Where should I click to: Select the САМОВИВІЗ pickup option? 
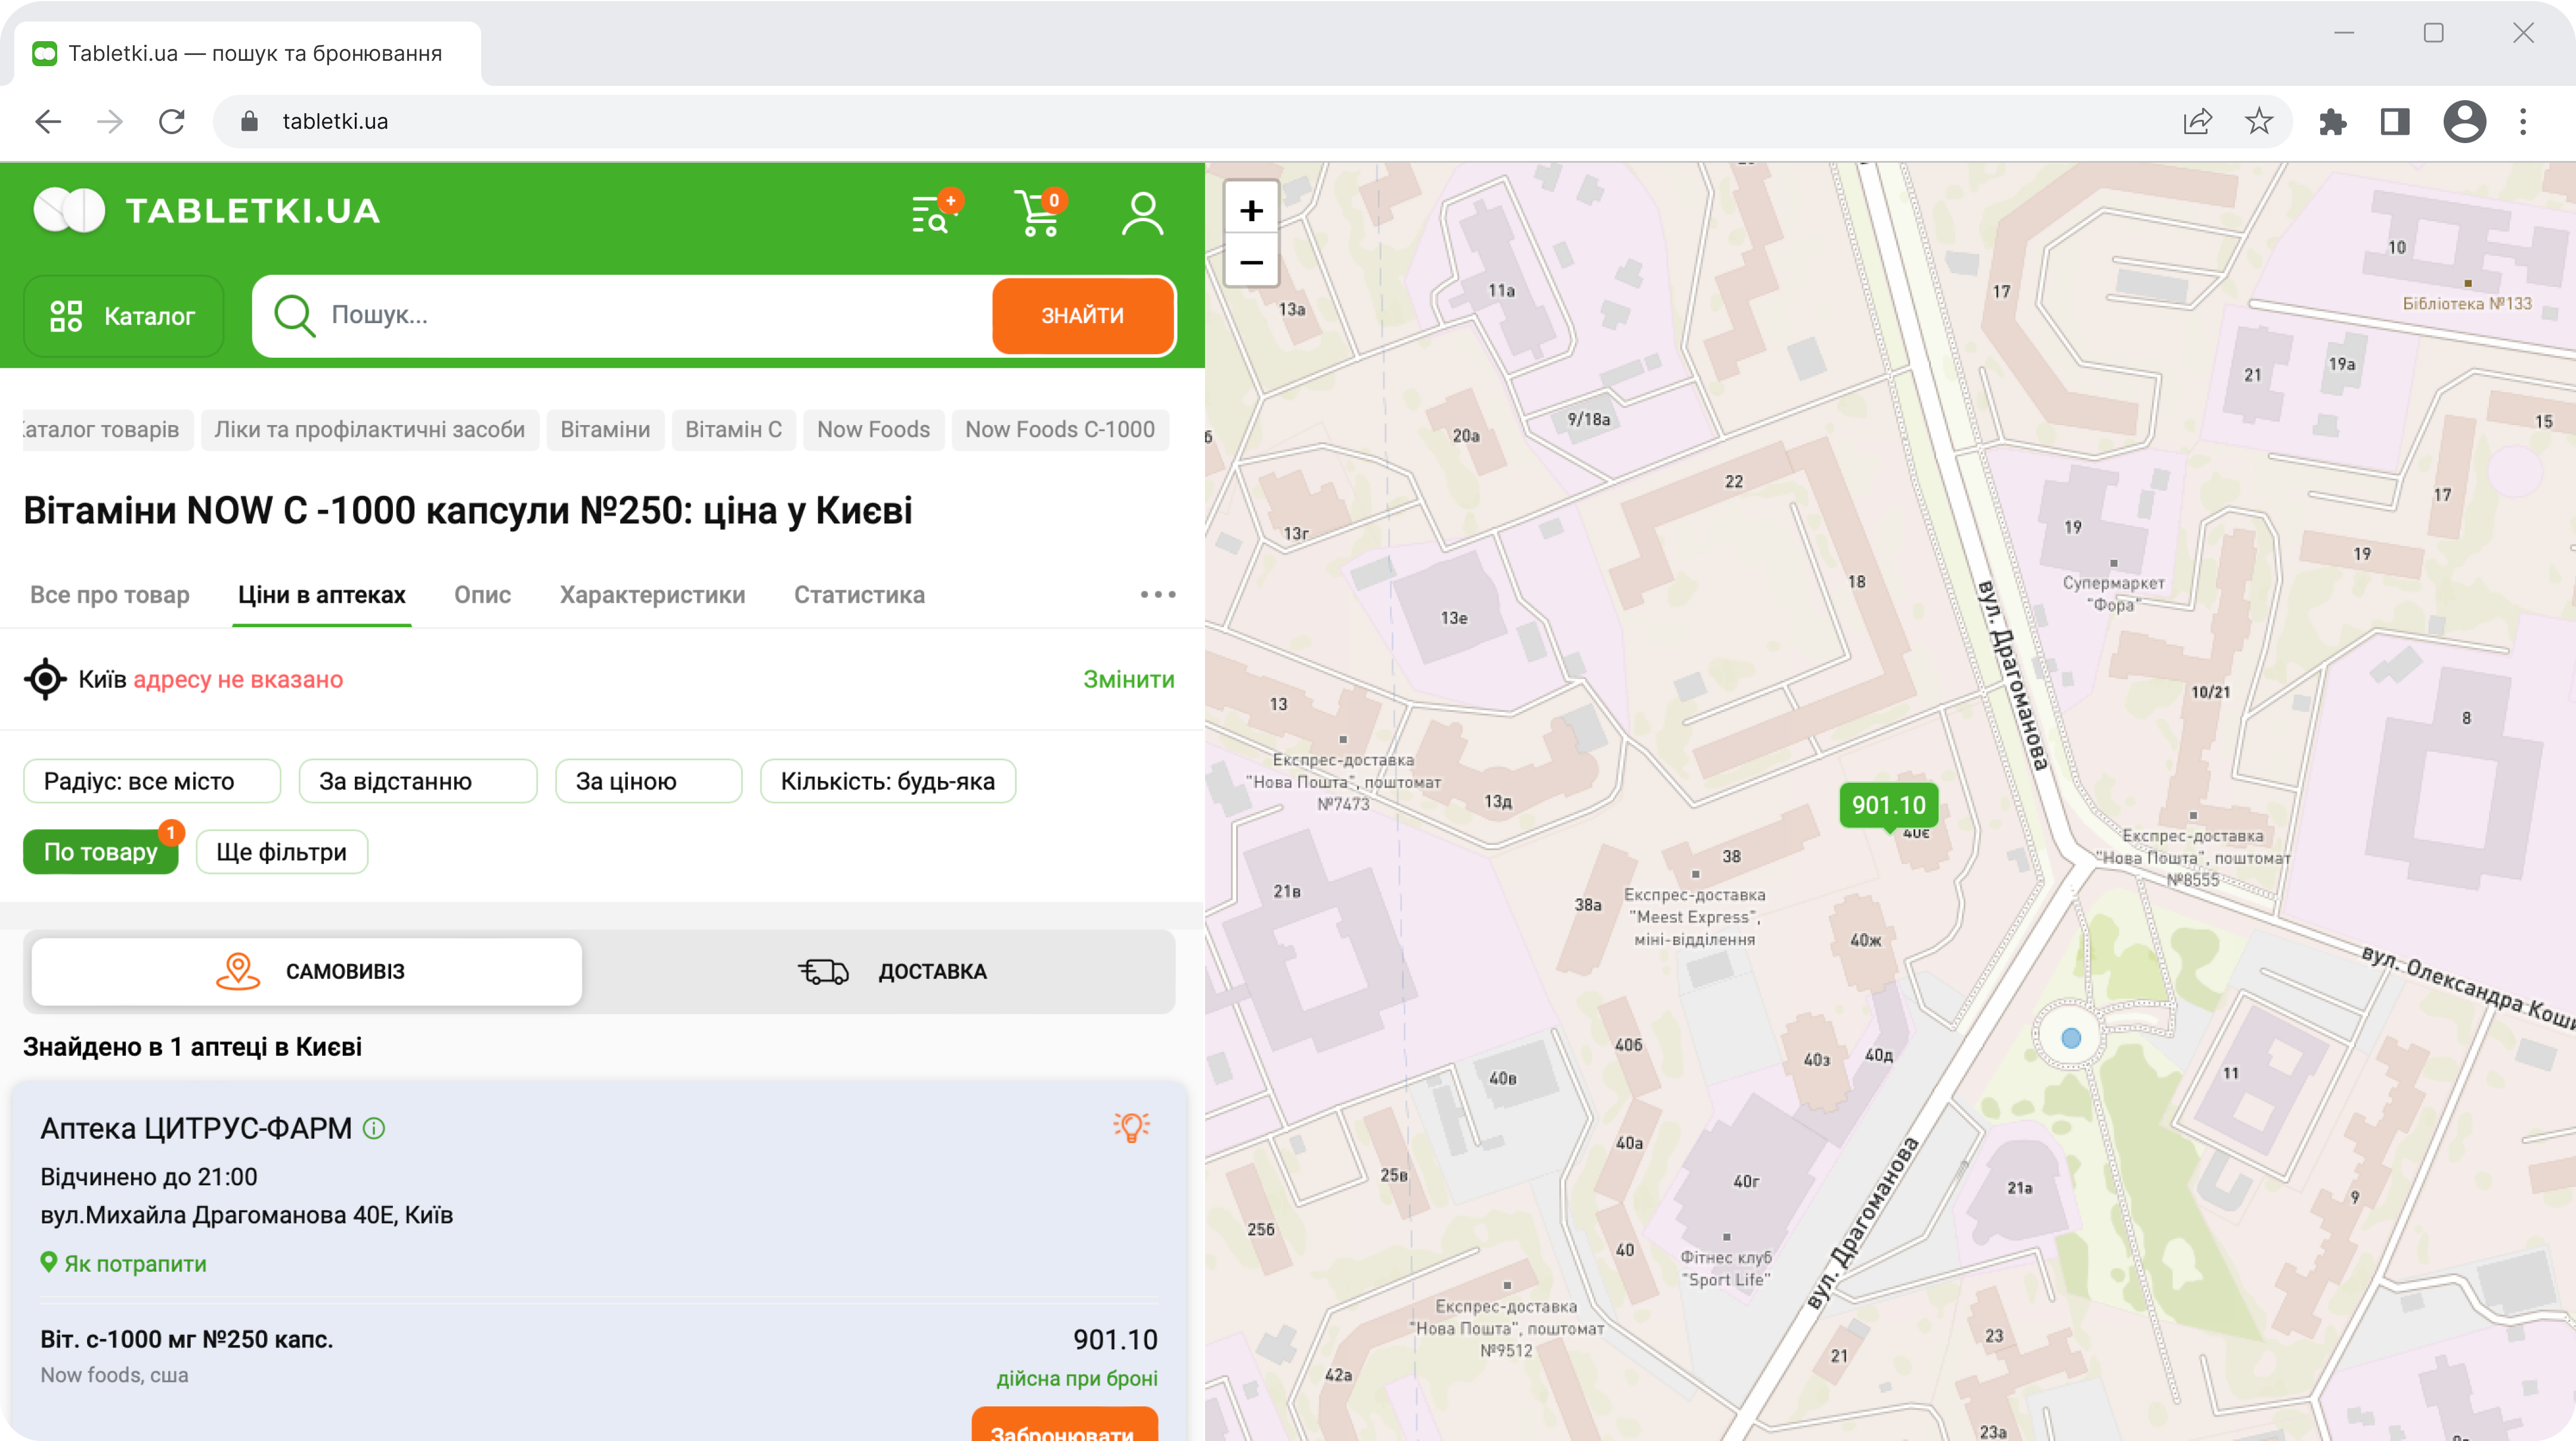pos(307,971)
